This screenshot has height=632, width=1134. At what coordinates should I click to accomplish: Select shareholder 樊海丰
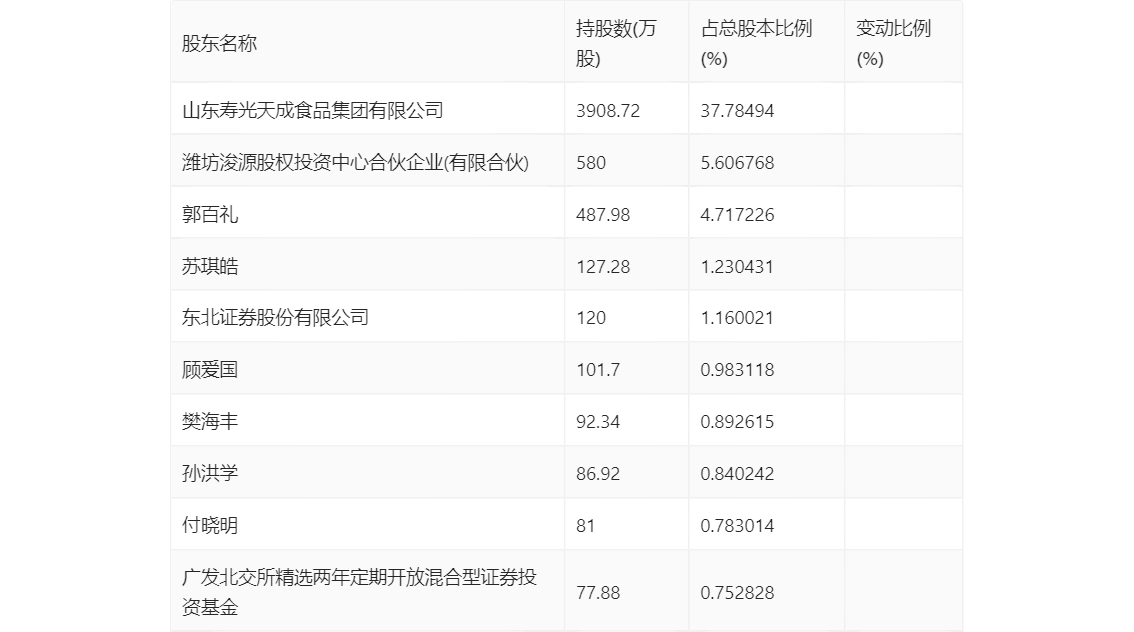click(210, 422)
